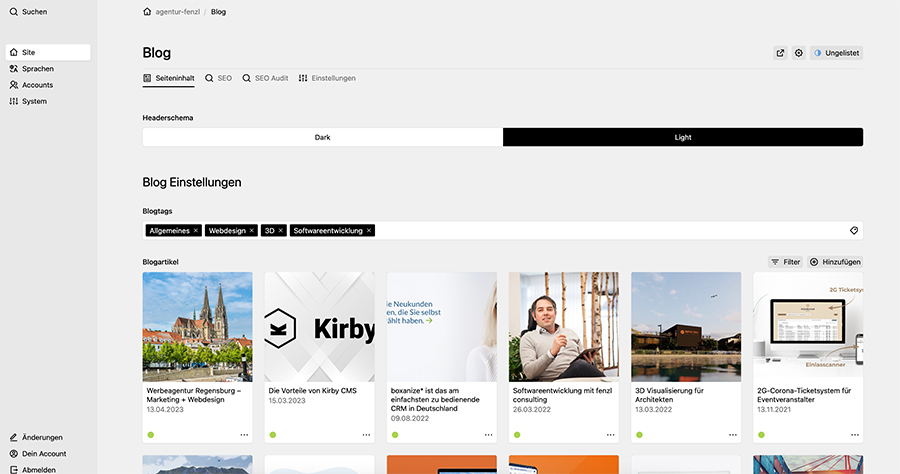900x474 pixels.
Task: Remove the Softwareentwicklung tag
Action: tap(368, 231)
